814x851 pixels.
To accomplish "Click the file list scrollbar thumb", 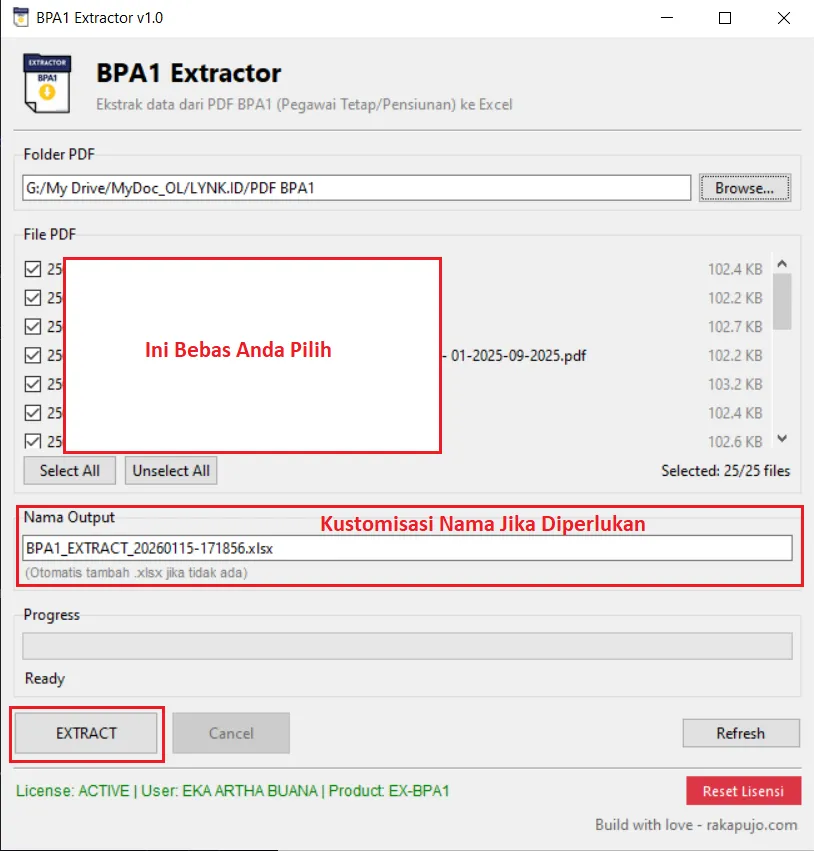I will 782,300.
